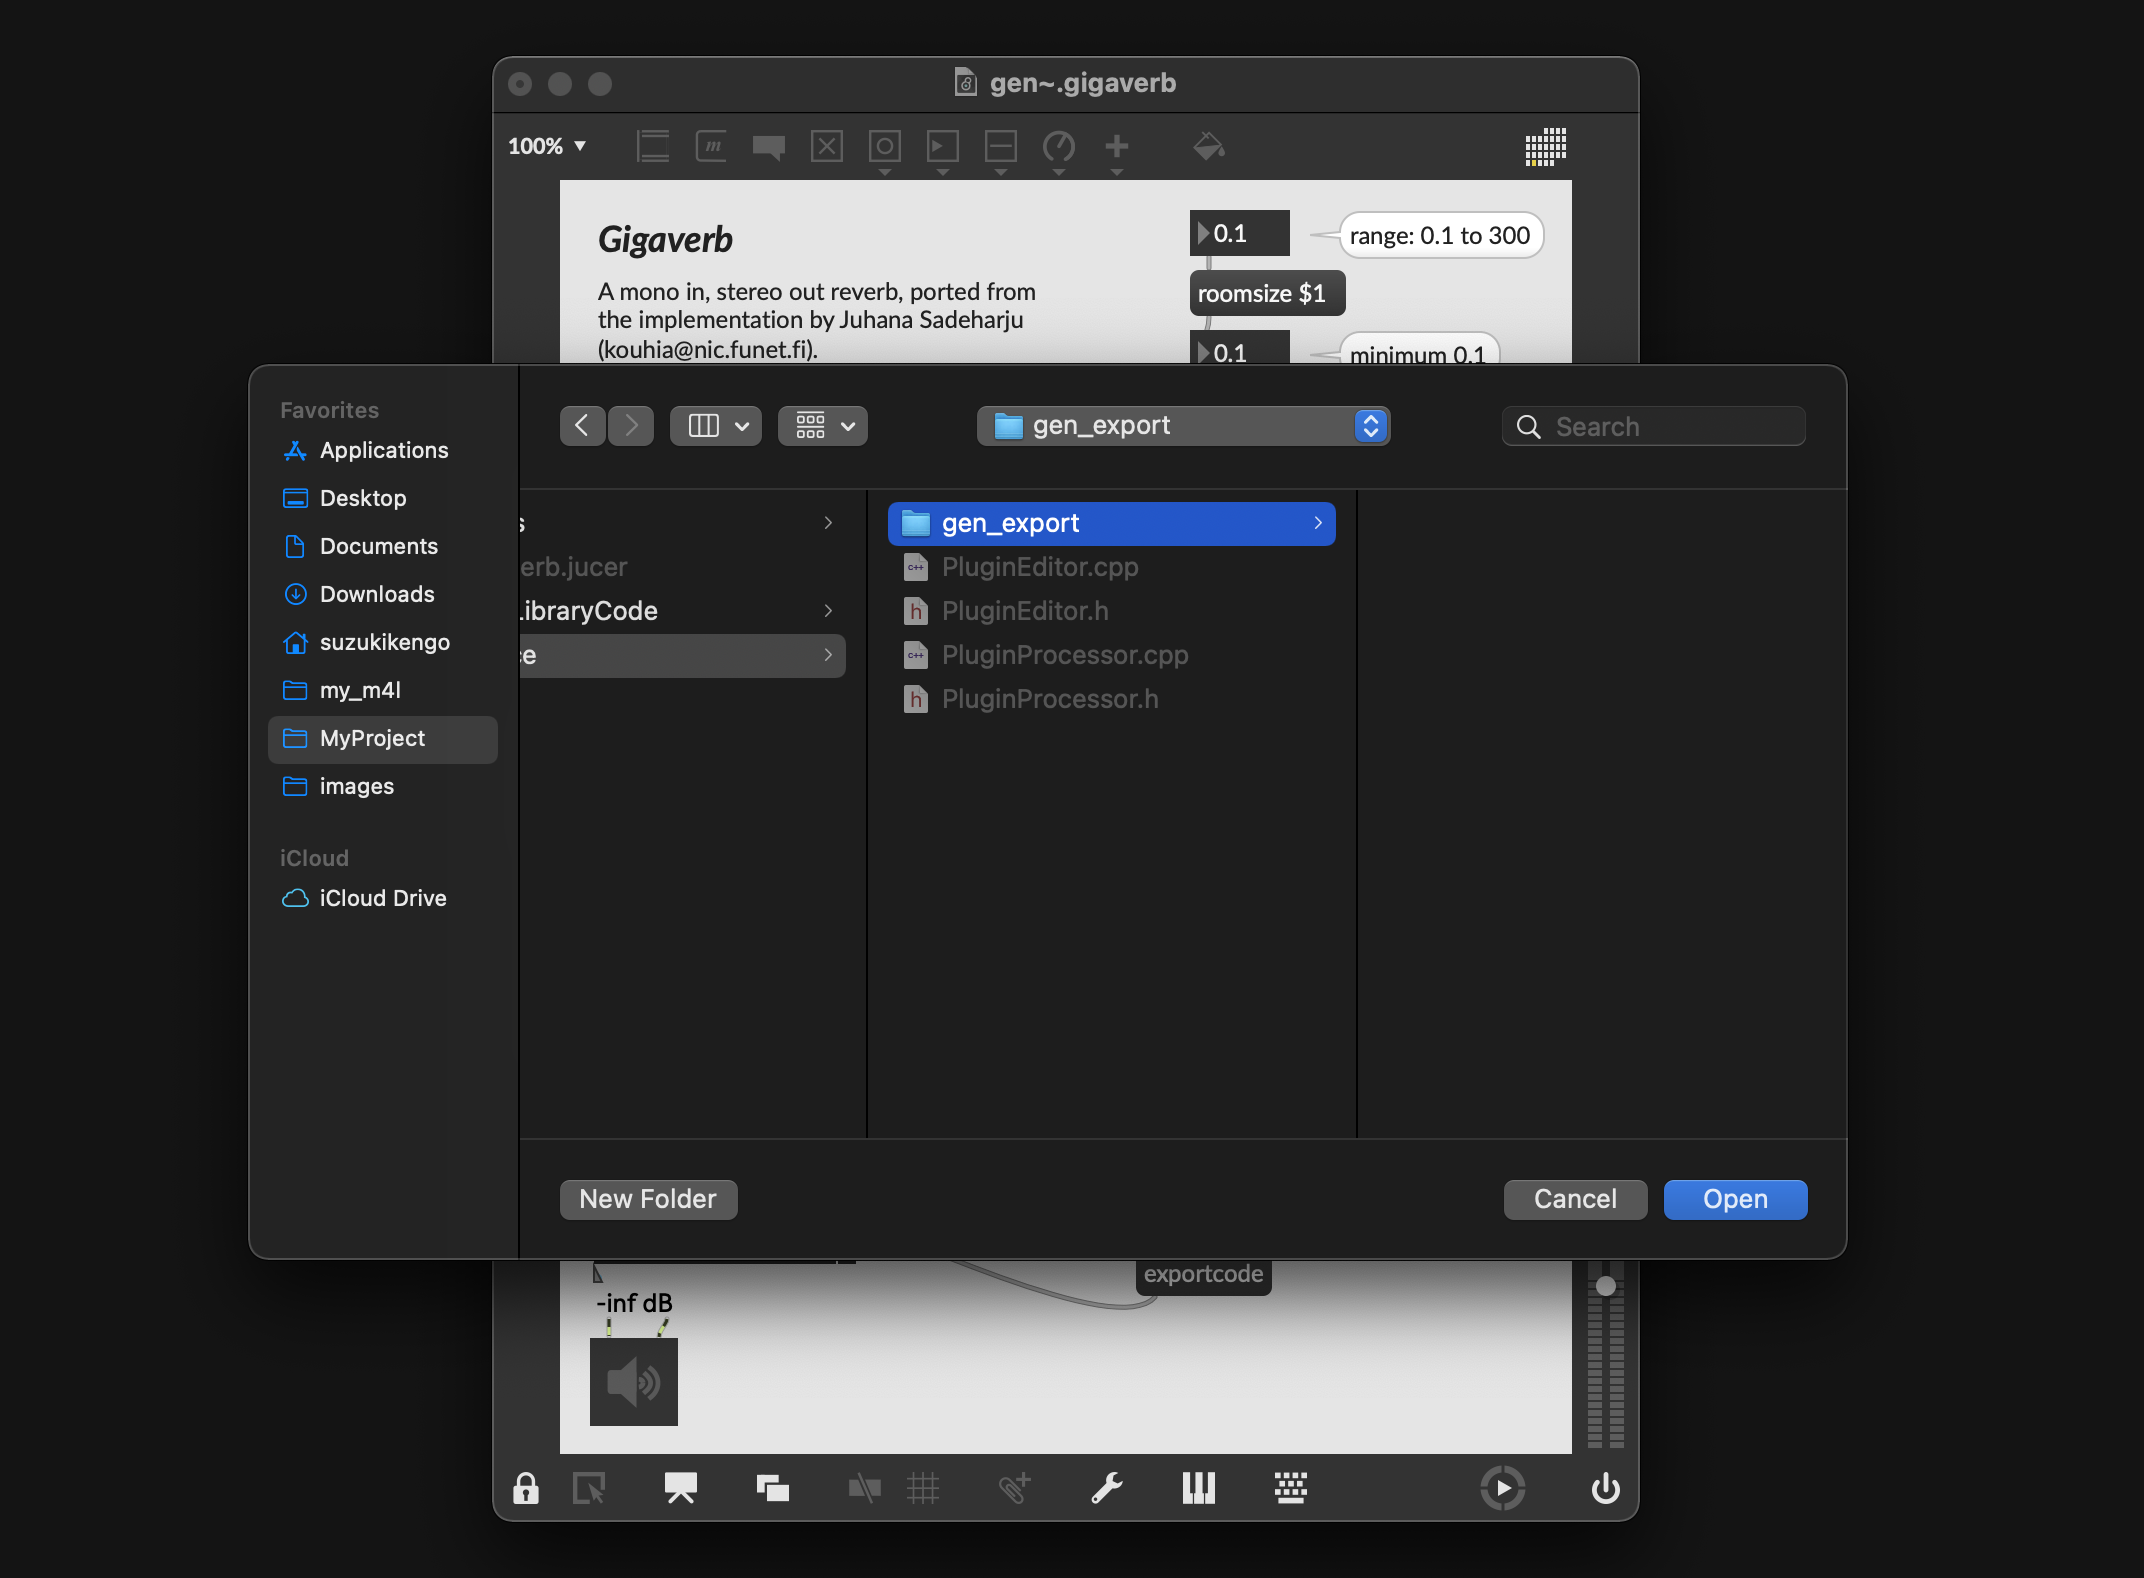Select Downloads in sidebar
Viewport: 2144px width, 1578px height.
click(383, 594)
